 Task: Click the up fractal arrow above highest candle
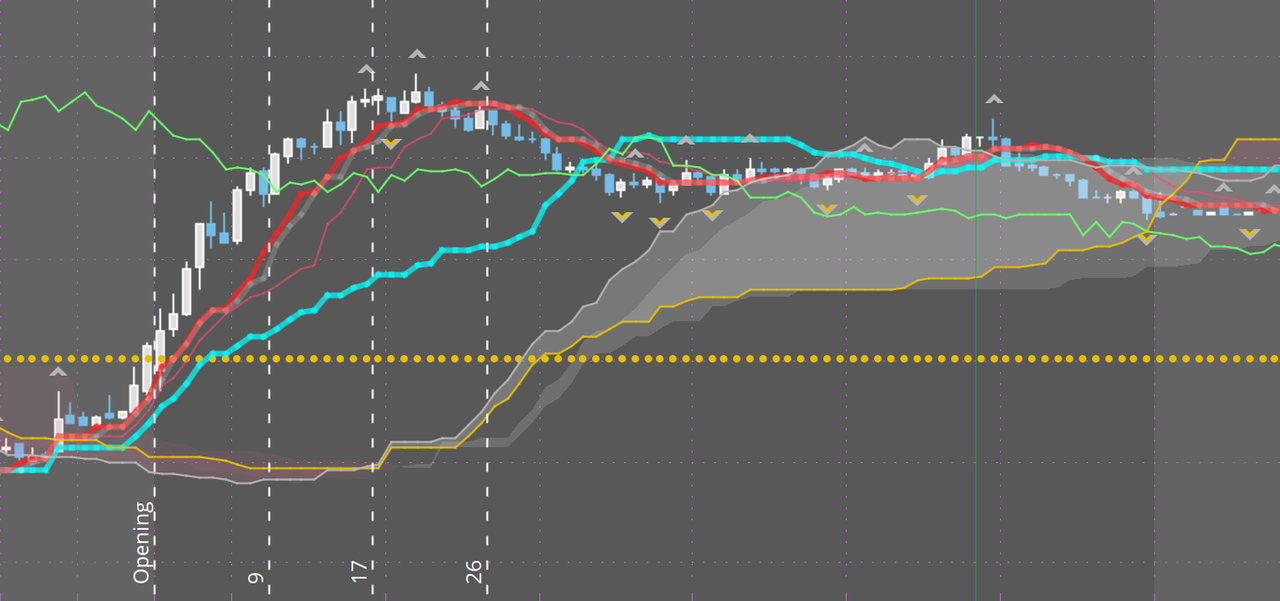click(417, 55)
